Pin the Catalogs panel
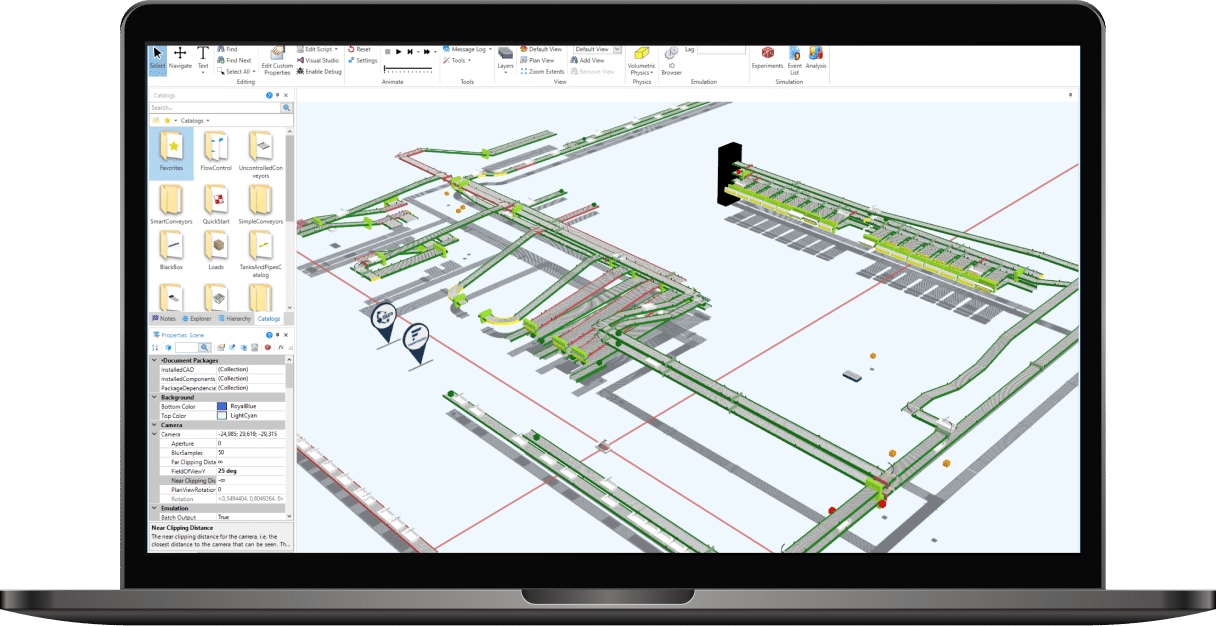 [x=278, y=95]
